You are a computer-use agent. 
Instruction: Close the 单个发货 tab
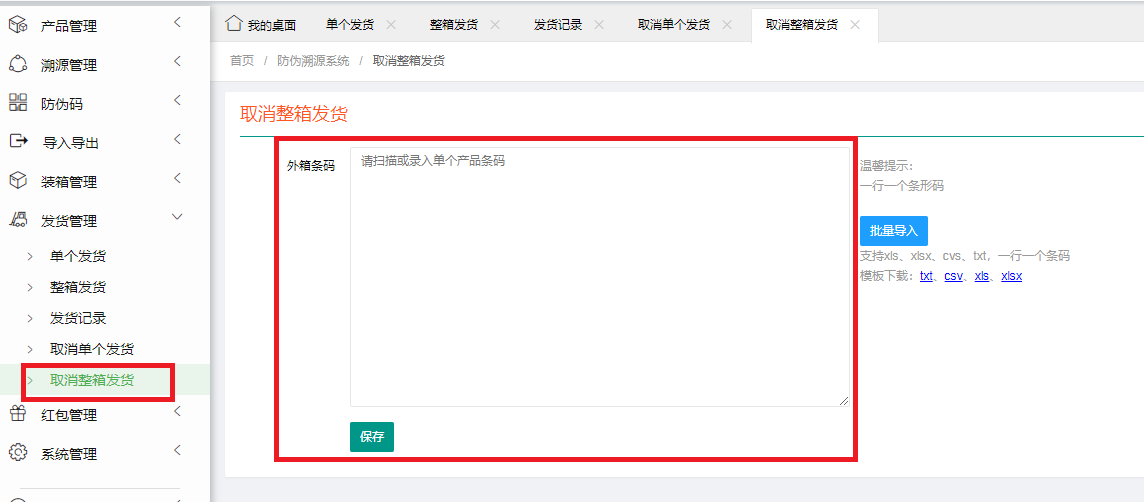coord(391,25)
